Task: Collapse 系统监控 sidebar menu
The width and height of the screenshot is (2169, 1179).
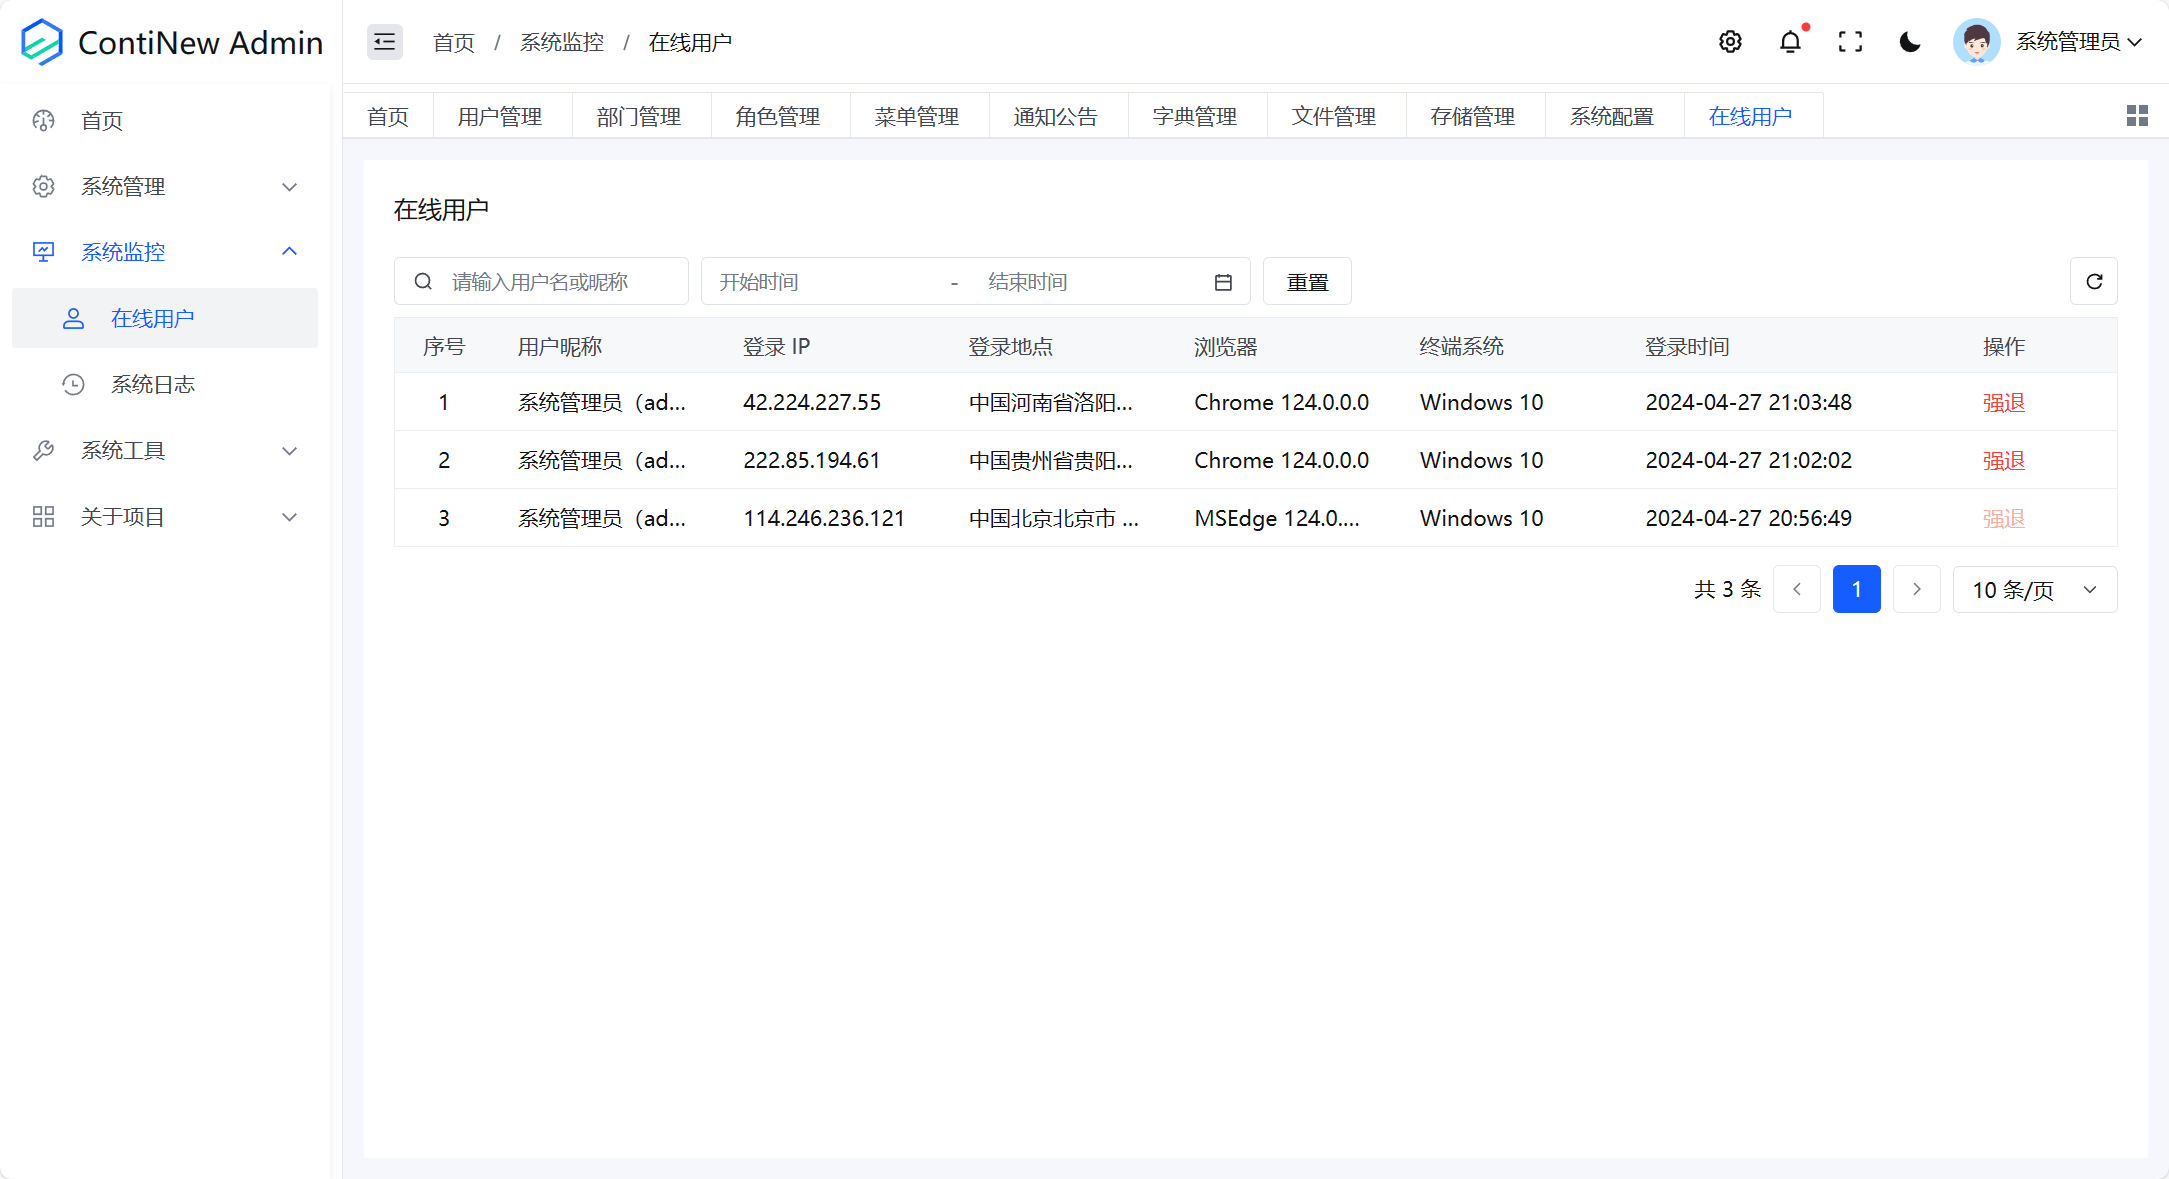Action: [x=165, y=252]
